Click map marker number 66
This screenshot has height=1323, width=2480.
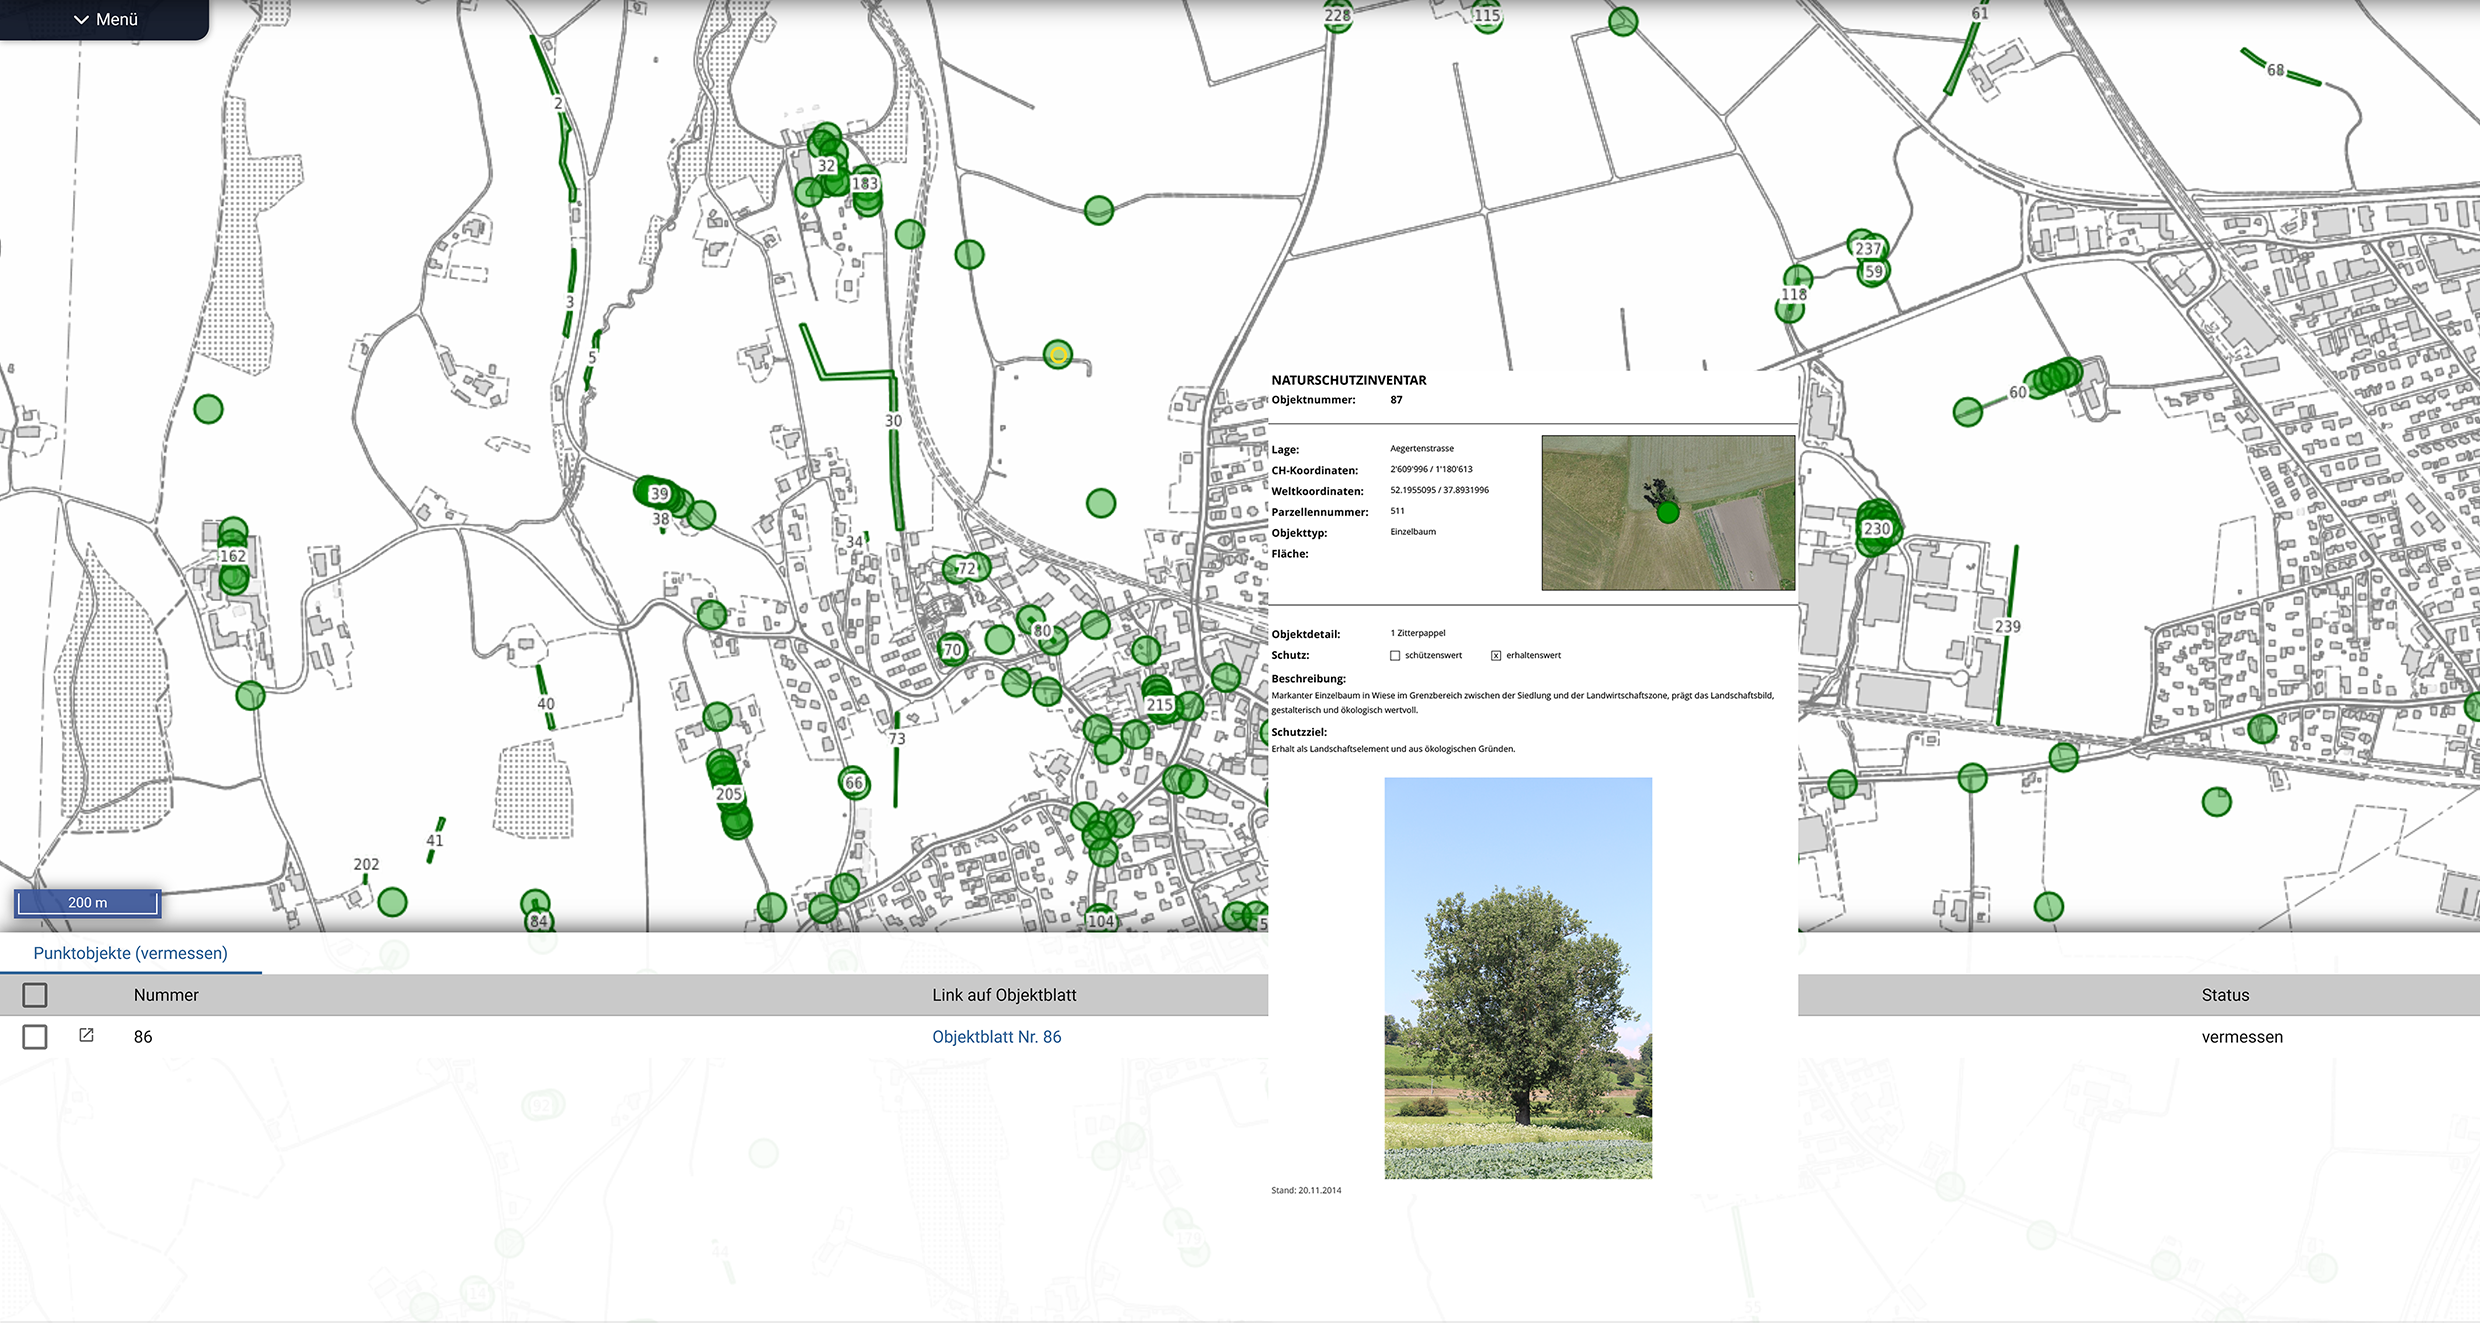click(853, 783)
